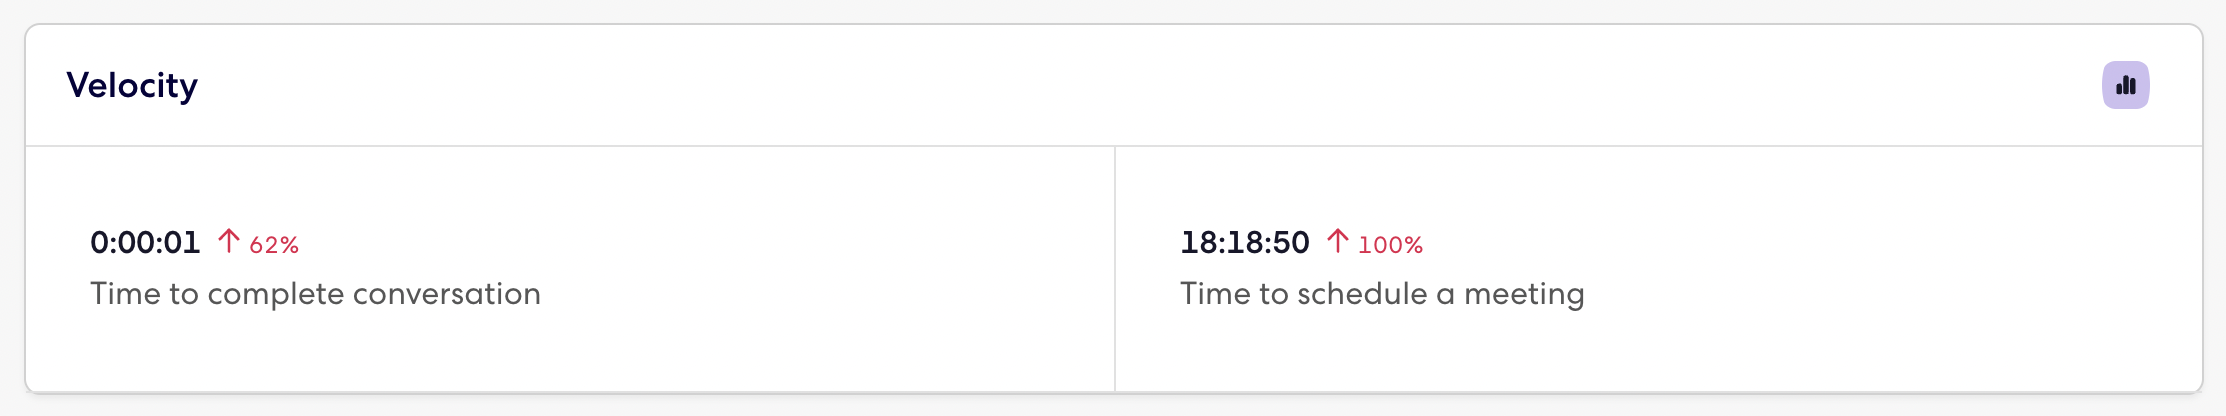2226x416 pixels.
Task: Click the vertical divider between the two metrics
Action: [x=1115, y=268]
